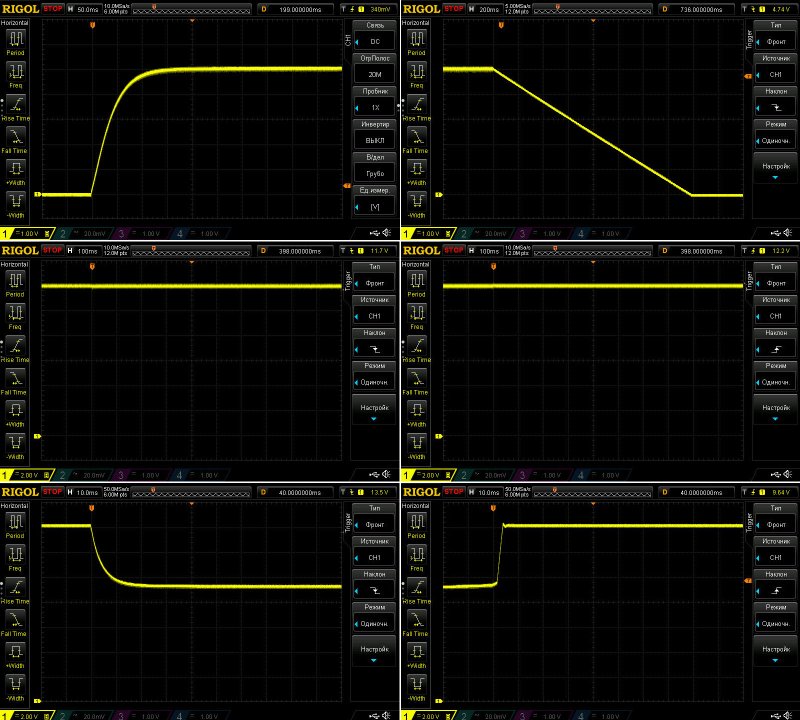The height and width of the screenshot is (720, 800).
Task: Click Наклон slope button in the 9.64V trigger capture
Action: 776,584
